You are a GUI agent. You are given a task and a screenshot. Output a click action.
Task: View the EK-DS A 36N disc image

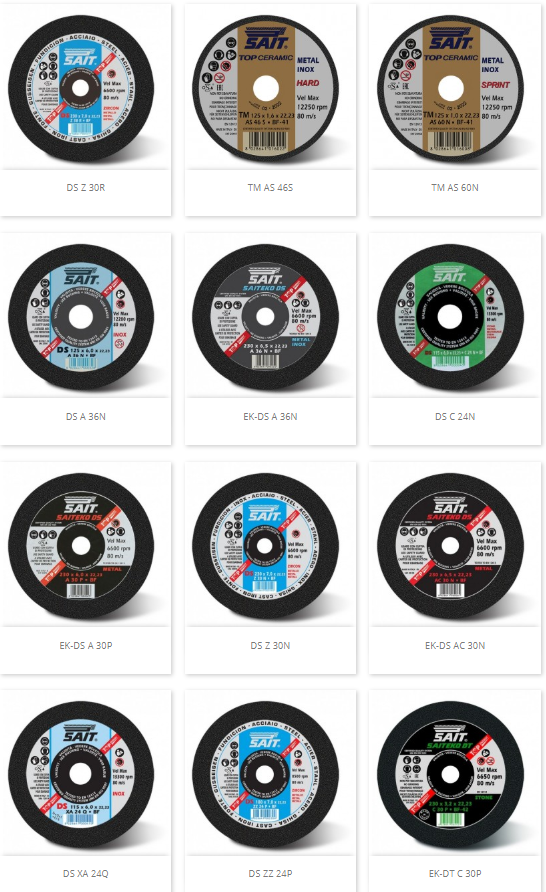pos(265,317)
